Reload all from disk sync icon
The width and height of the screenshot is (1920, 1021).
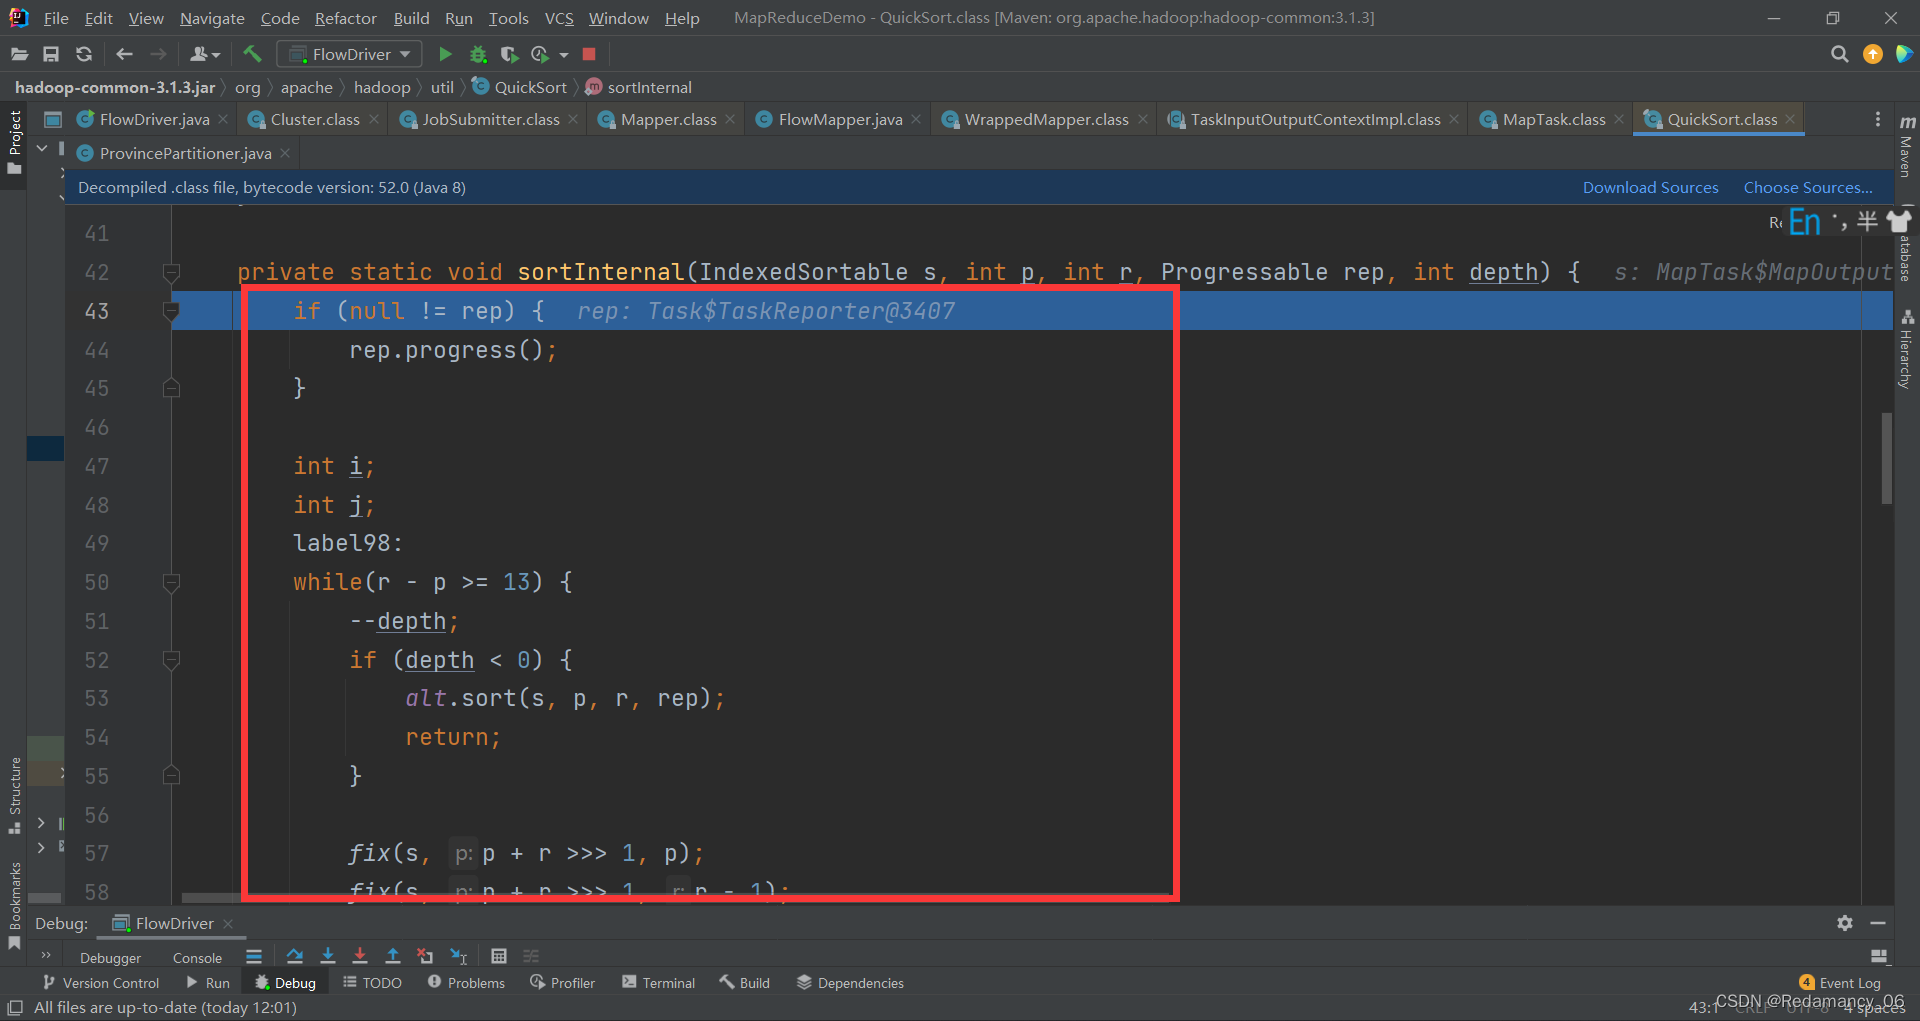(x=84, y=54)
